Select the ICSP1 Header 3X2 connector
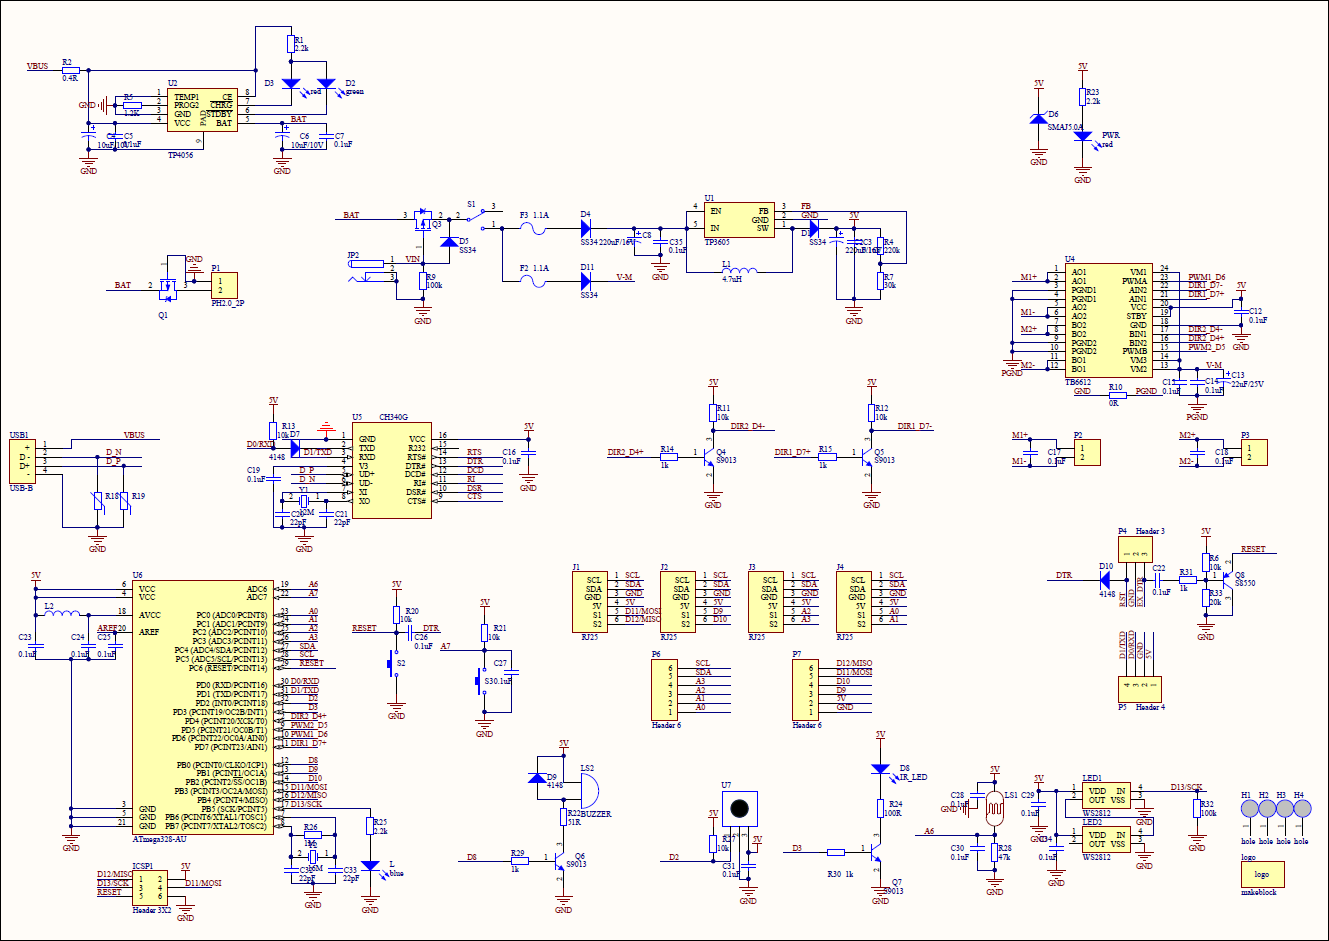The height and width of the screenshot is (941, 1329). (149, 888)
